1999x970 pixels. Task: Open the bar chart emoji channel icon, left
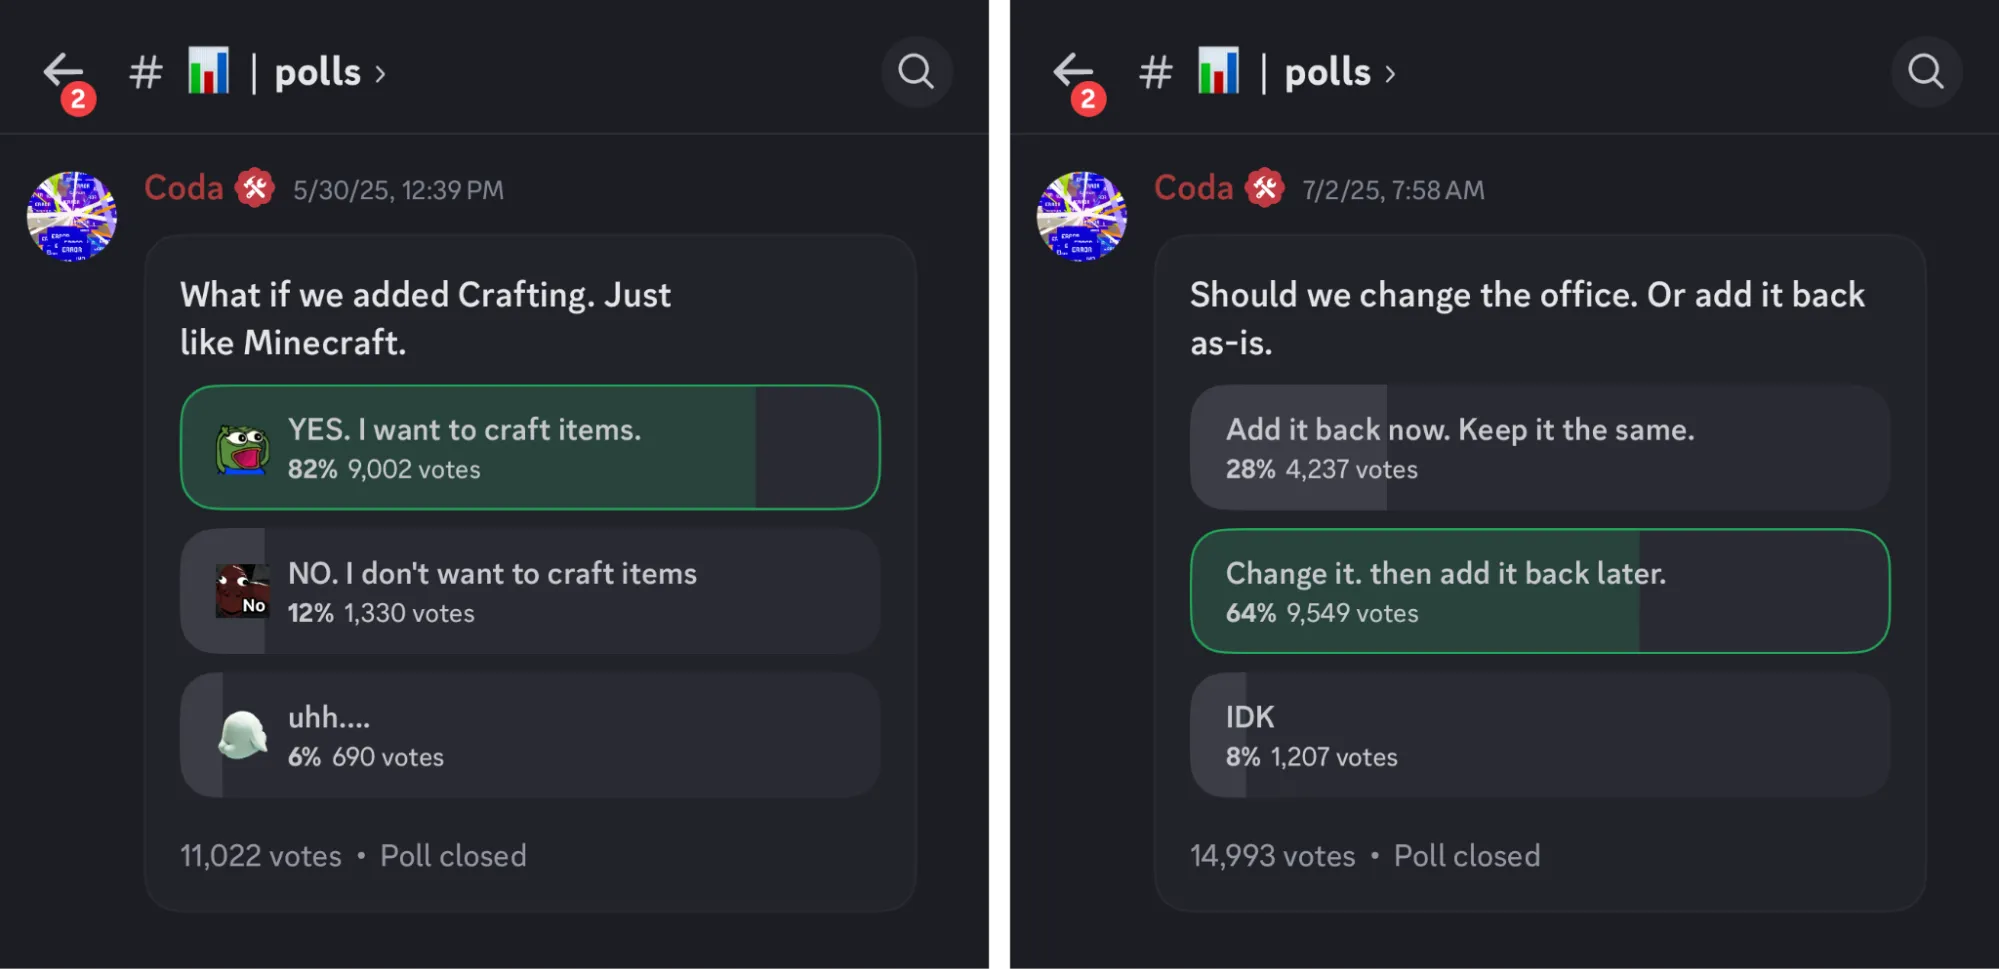click(x=208, y=72)
